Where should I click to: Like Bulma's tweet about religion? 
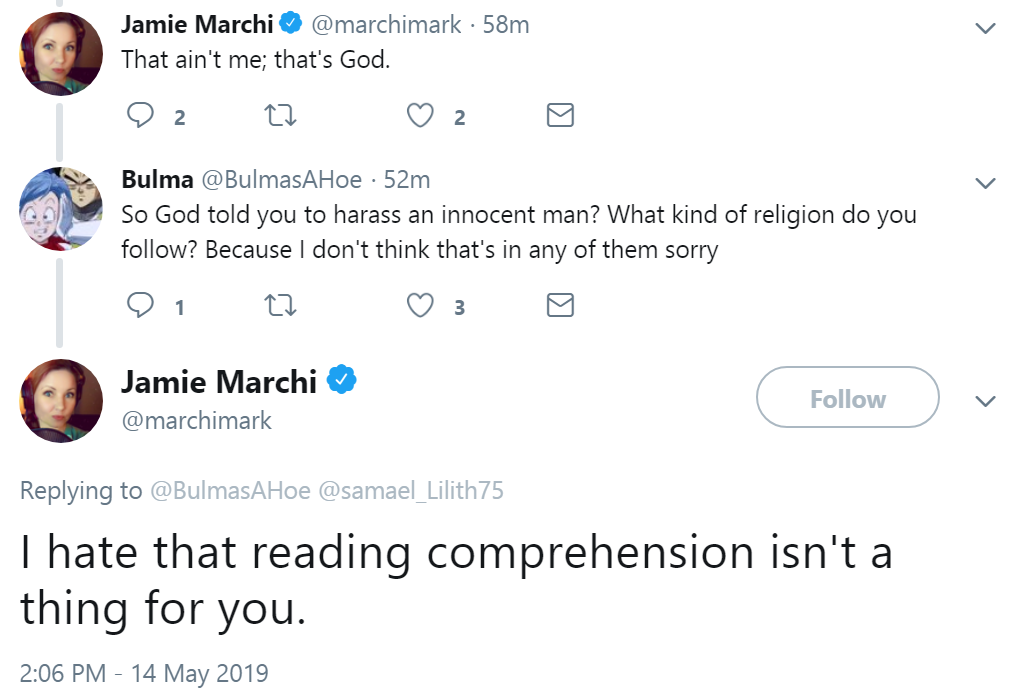(x=420, y=306)
